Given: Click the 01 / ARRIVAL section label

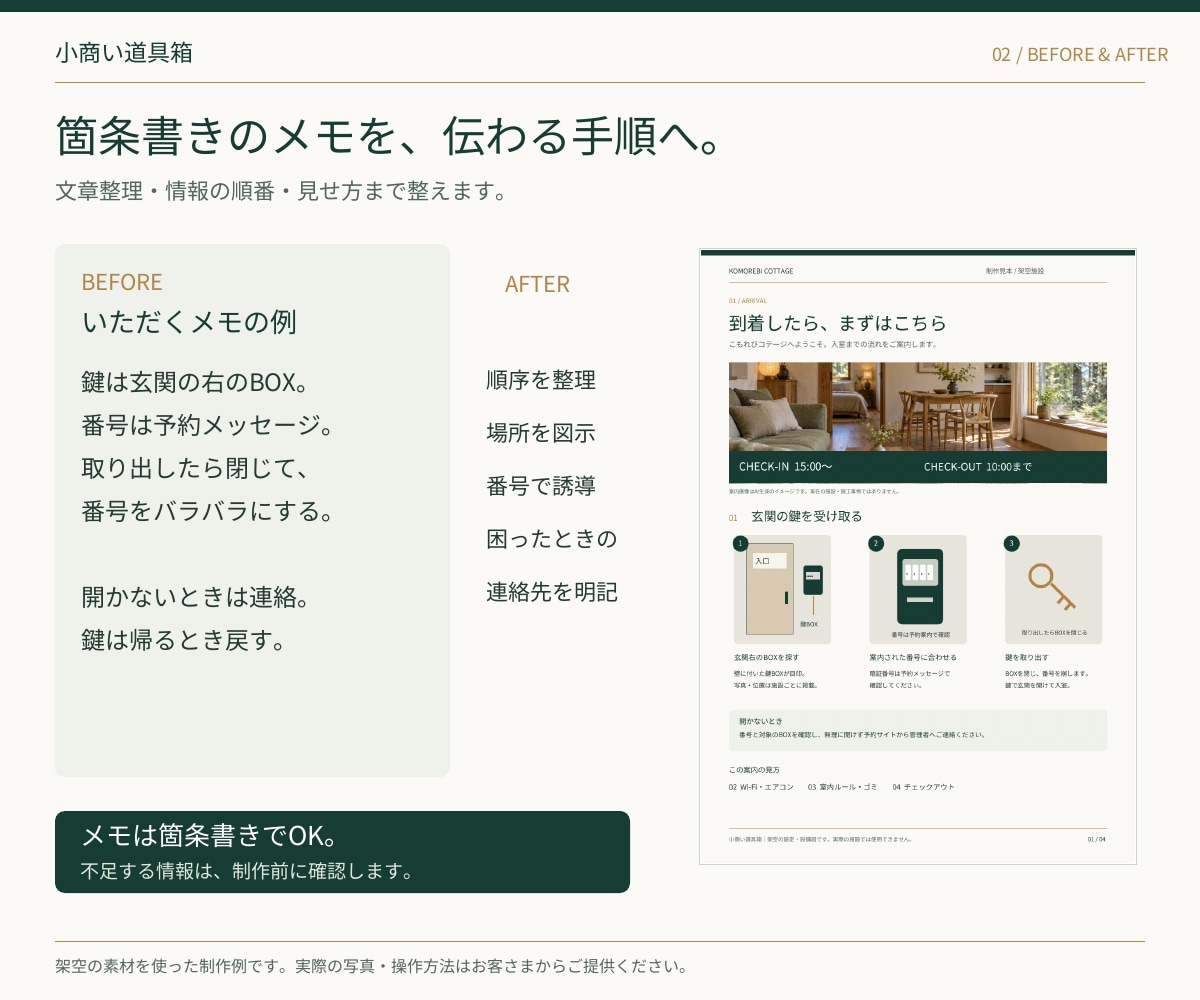Looking at the screenshot, I should [748, 300].
